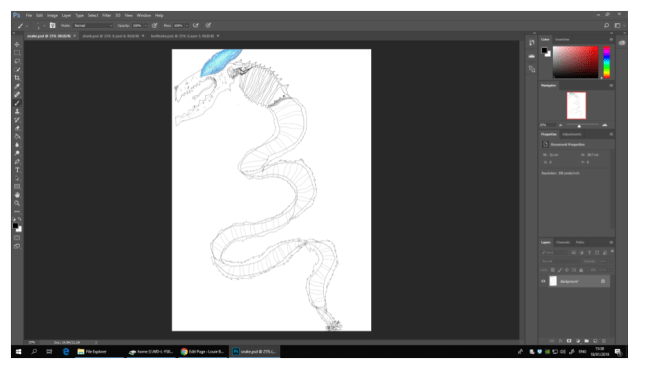Open the File menu
656x369 pixels.
(29, 15)
